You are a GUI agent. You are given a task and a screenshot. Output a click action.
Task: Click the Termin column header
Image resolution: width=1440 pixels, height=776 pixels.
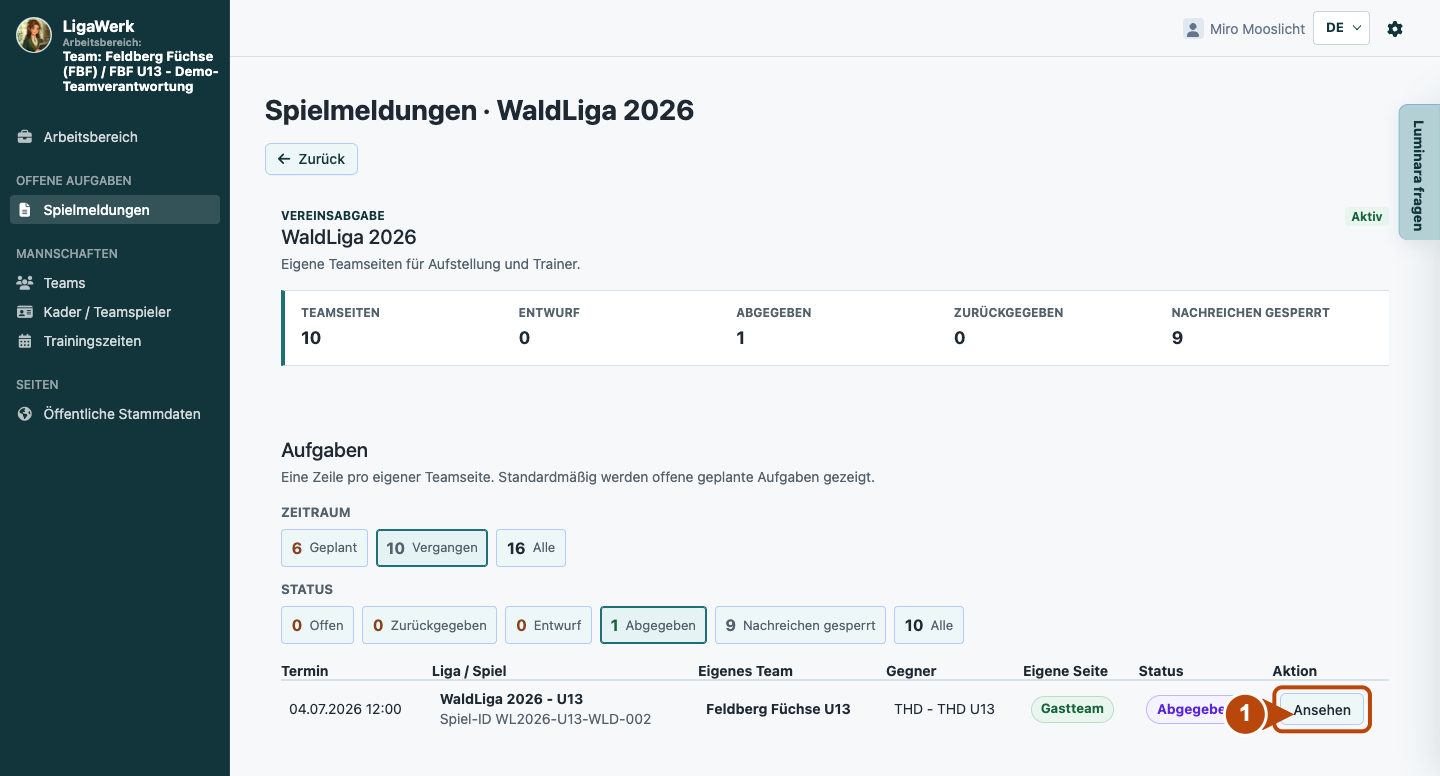tap(305, 671)
